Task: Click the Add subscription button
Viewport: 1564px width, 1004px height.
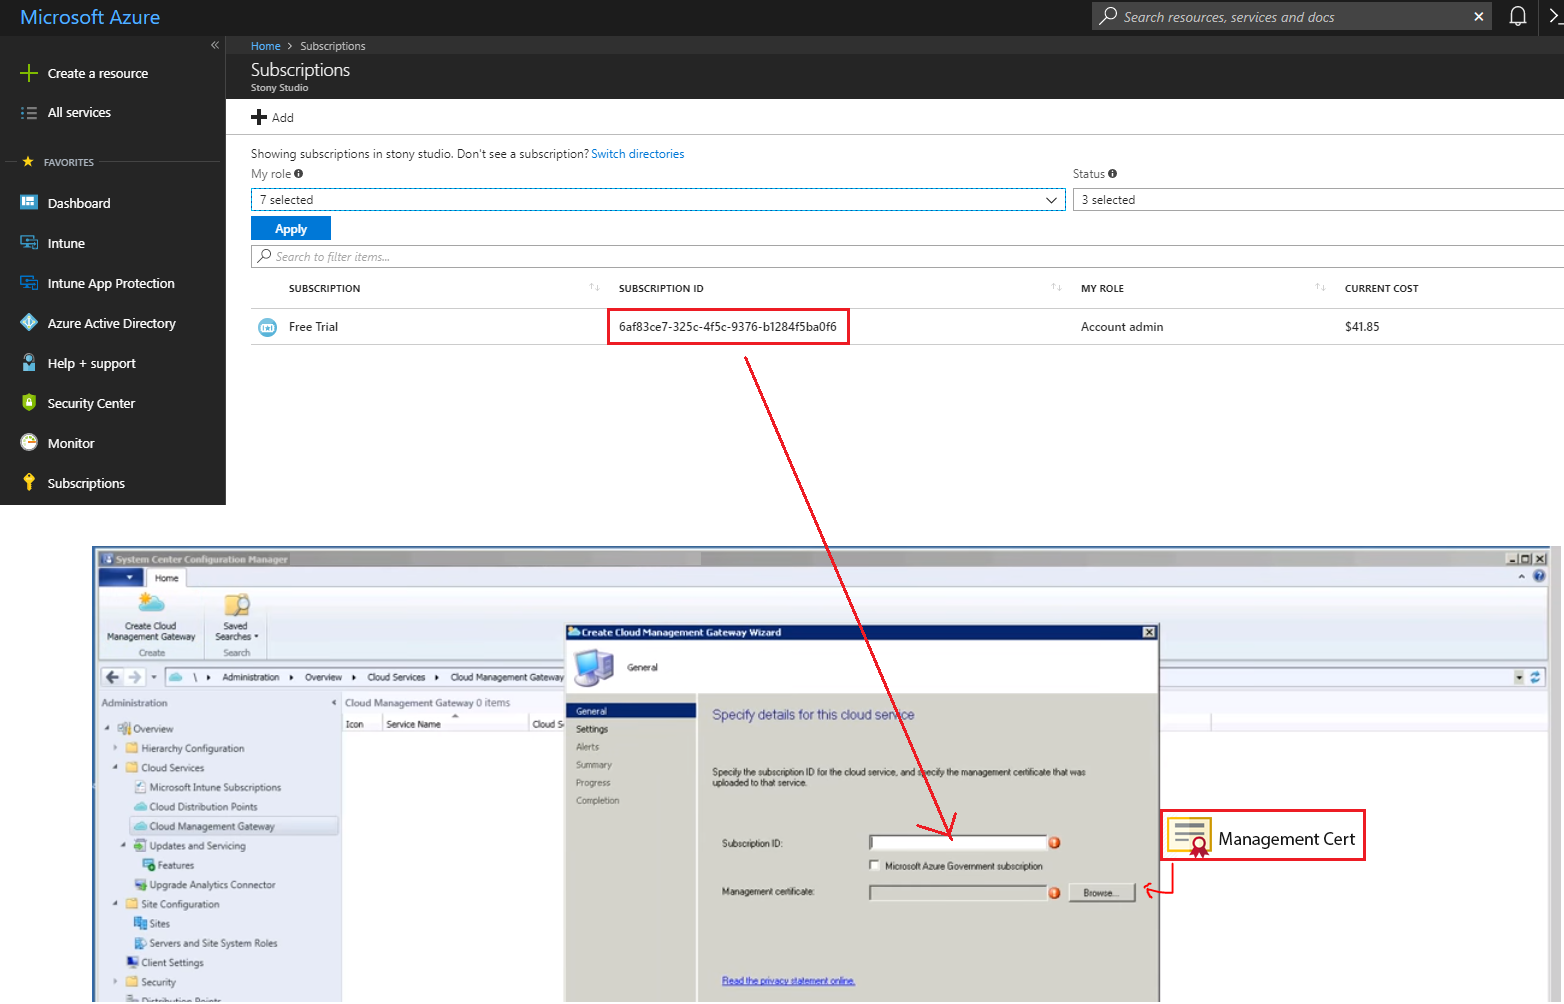Action: (x=272, y=117)
